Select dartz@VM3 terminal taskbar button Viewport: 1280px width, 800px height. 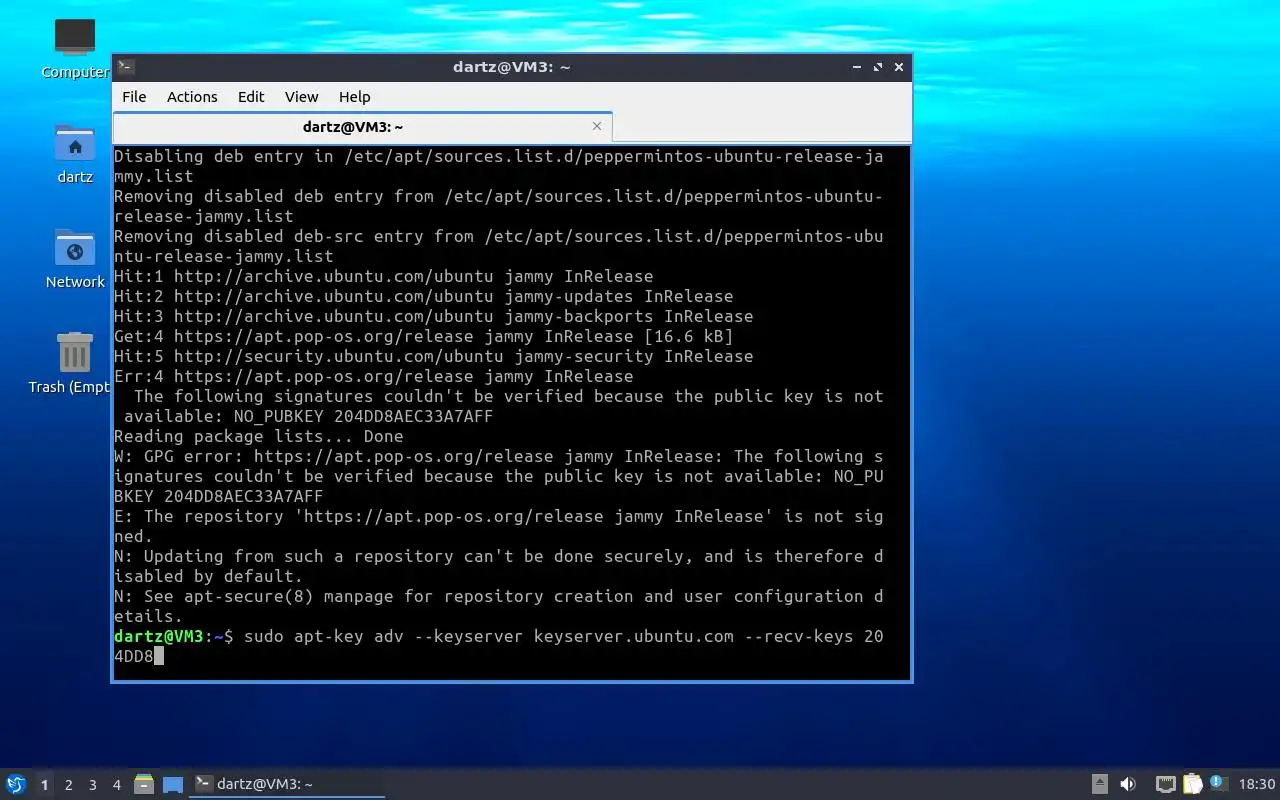(288, 784)
